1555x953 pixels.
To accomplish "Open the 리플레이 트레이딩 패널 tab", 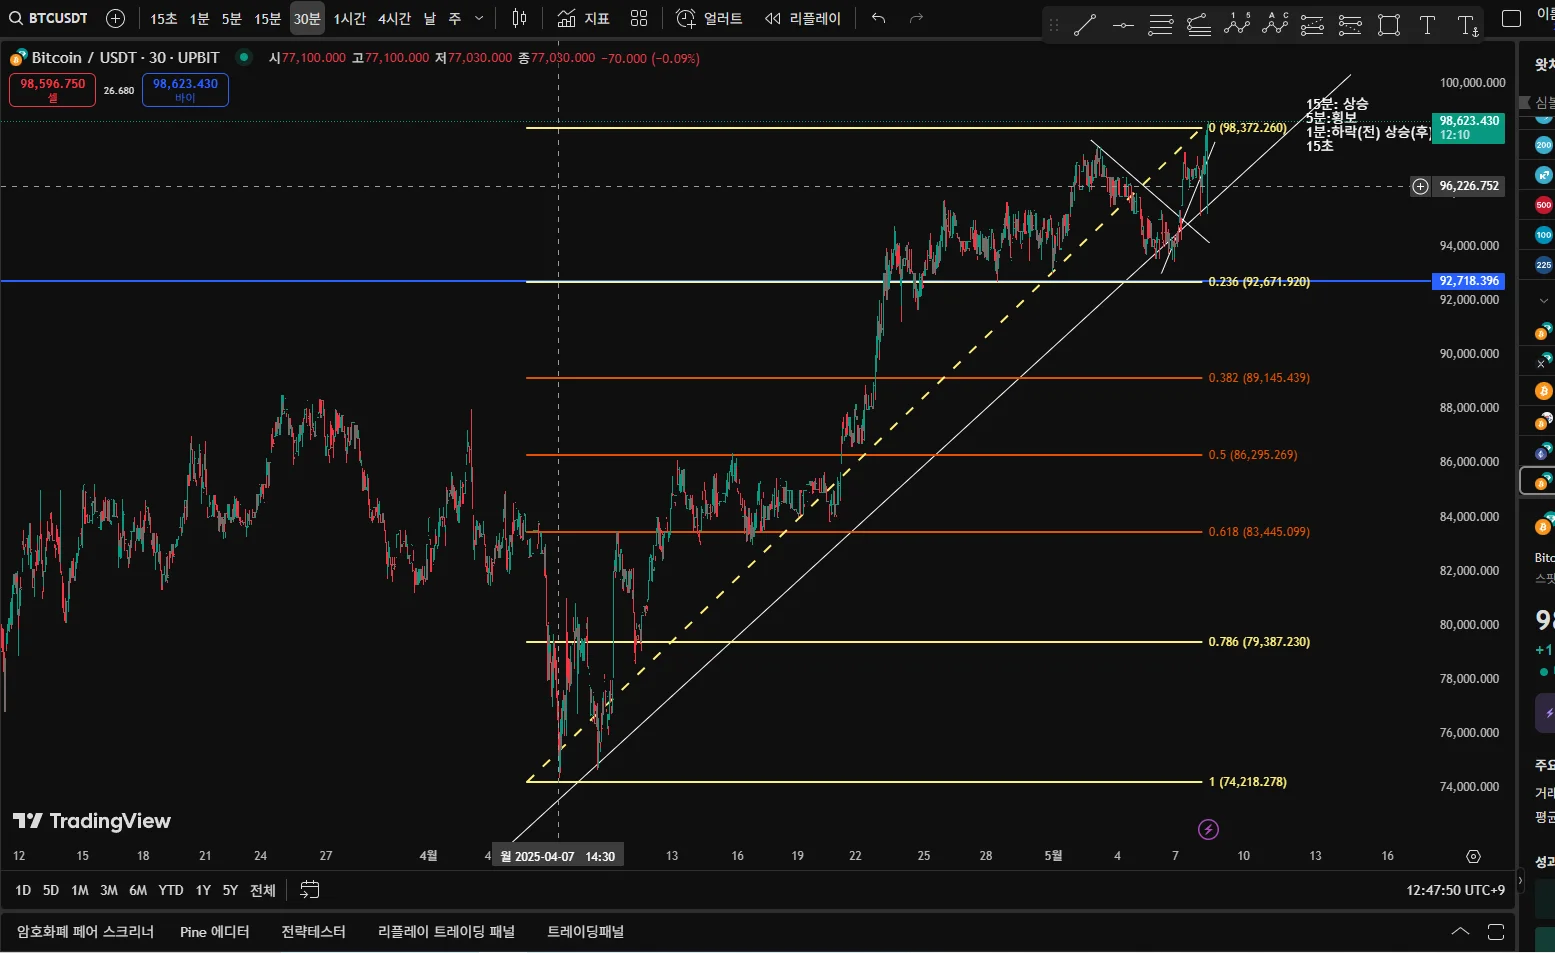I will 446,932.
